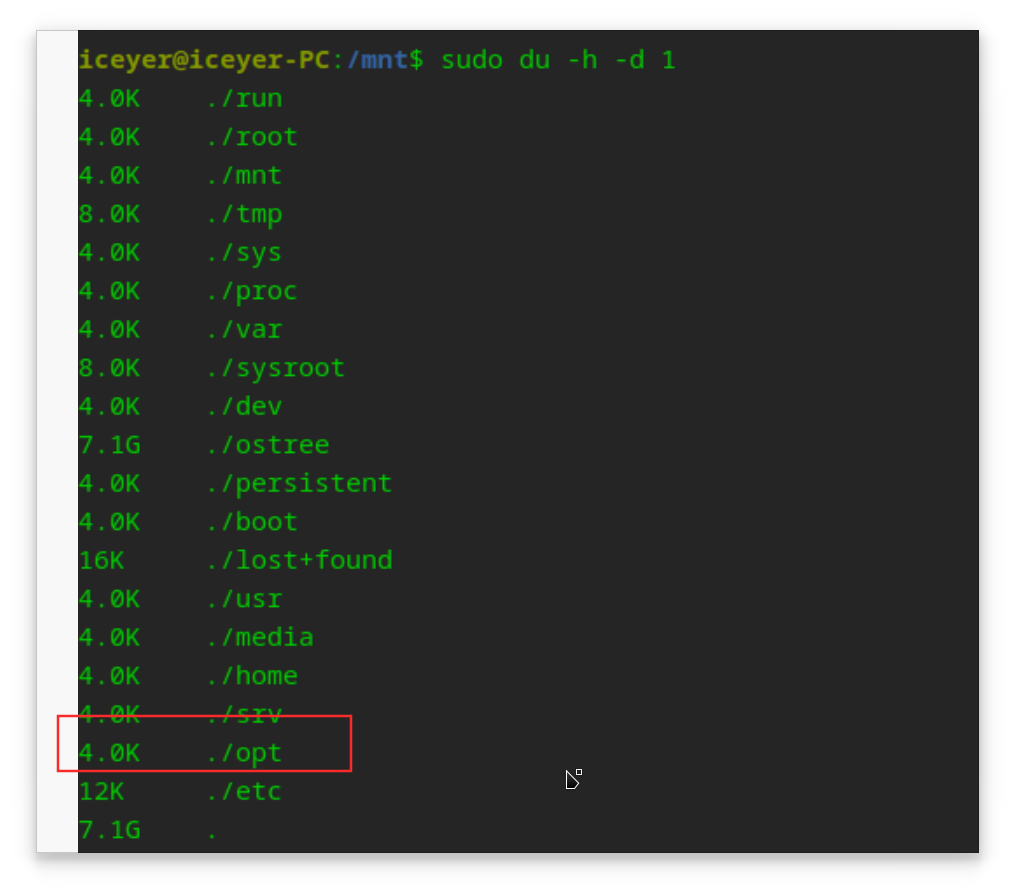Click the iceyer@iceyer-PC prompt text
Viewport: 1015px width, 895px height.
[x=204, y=60]
